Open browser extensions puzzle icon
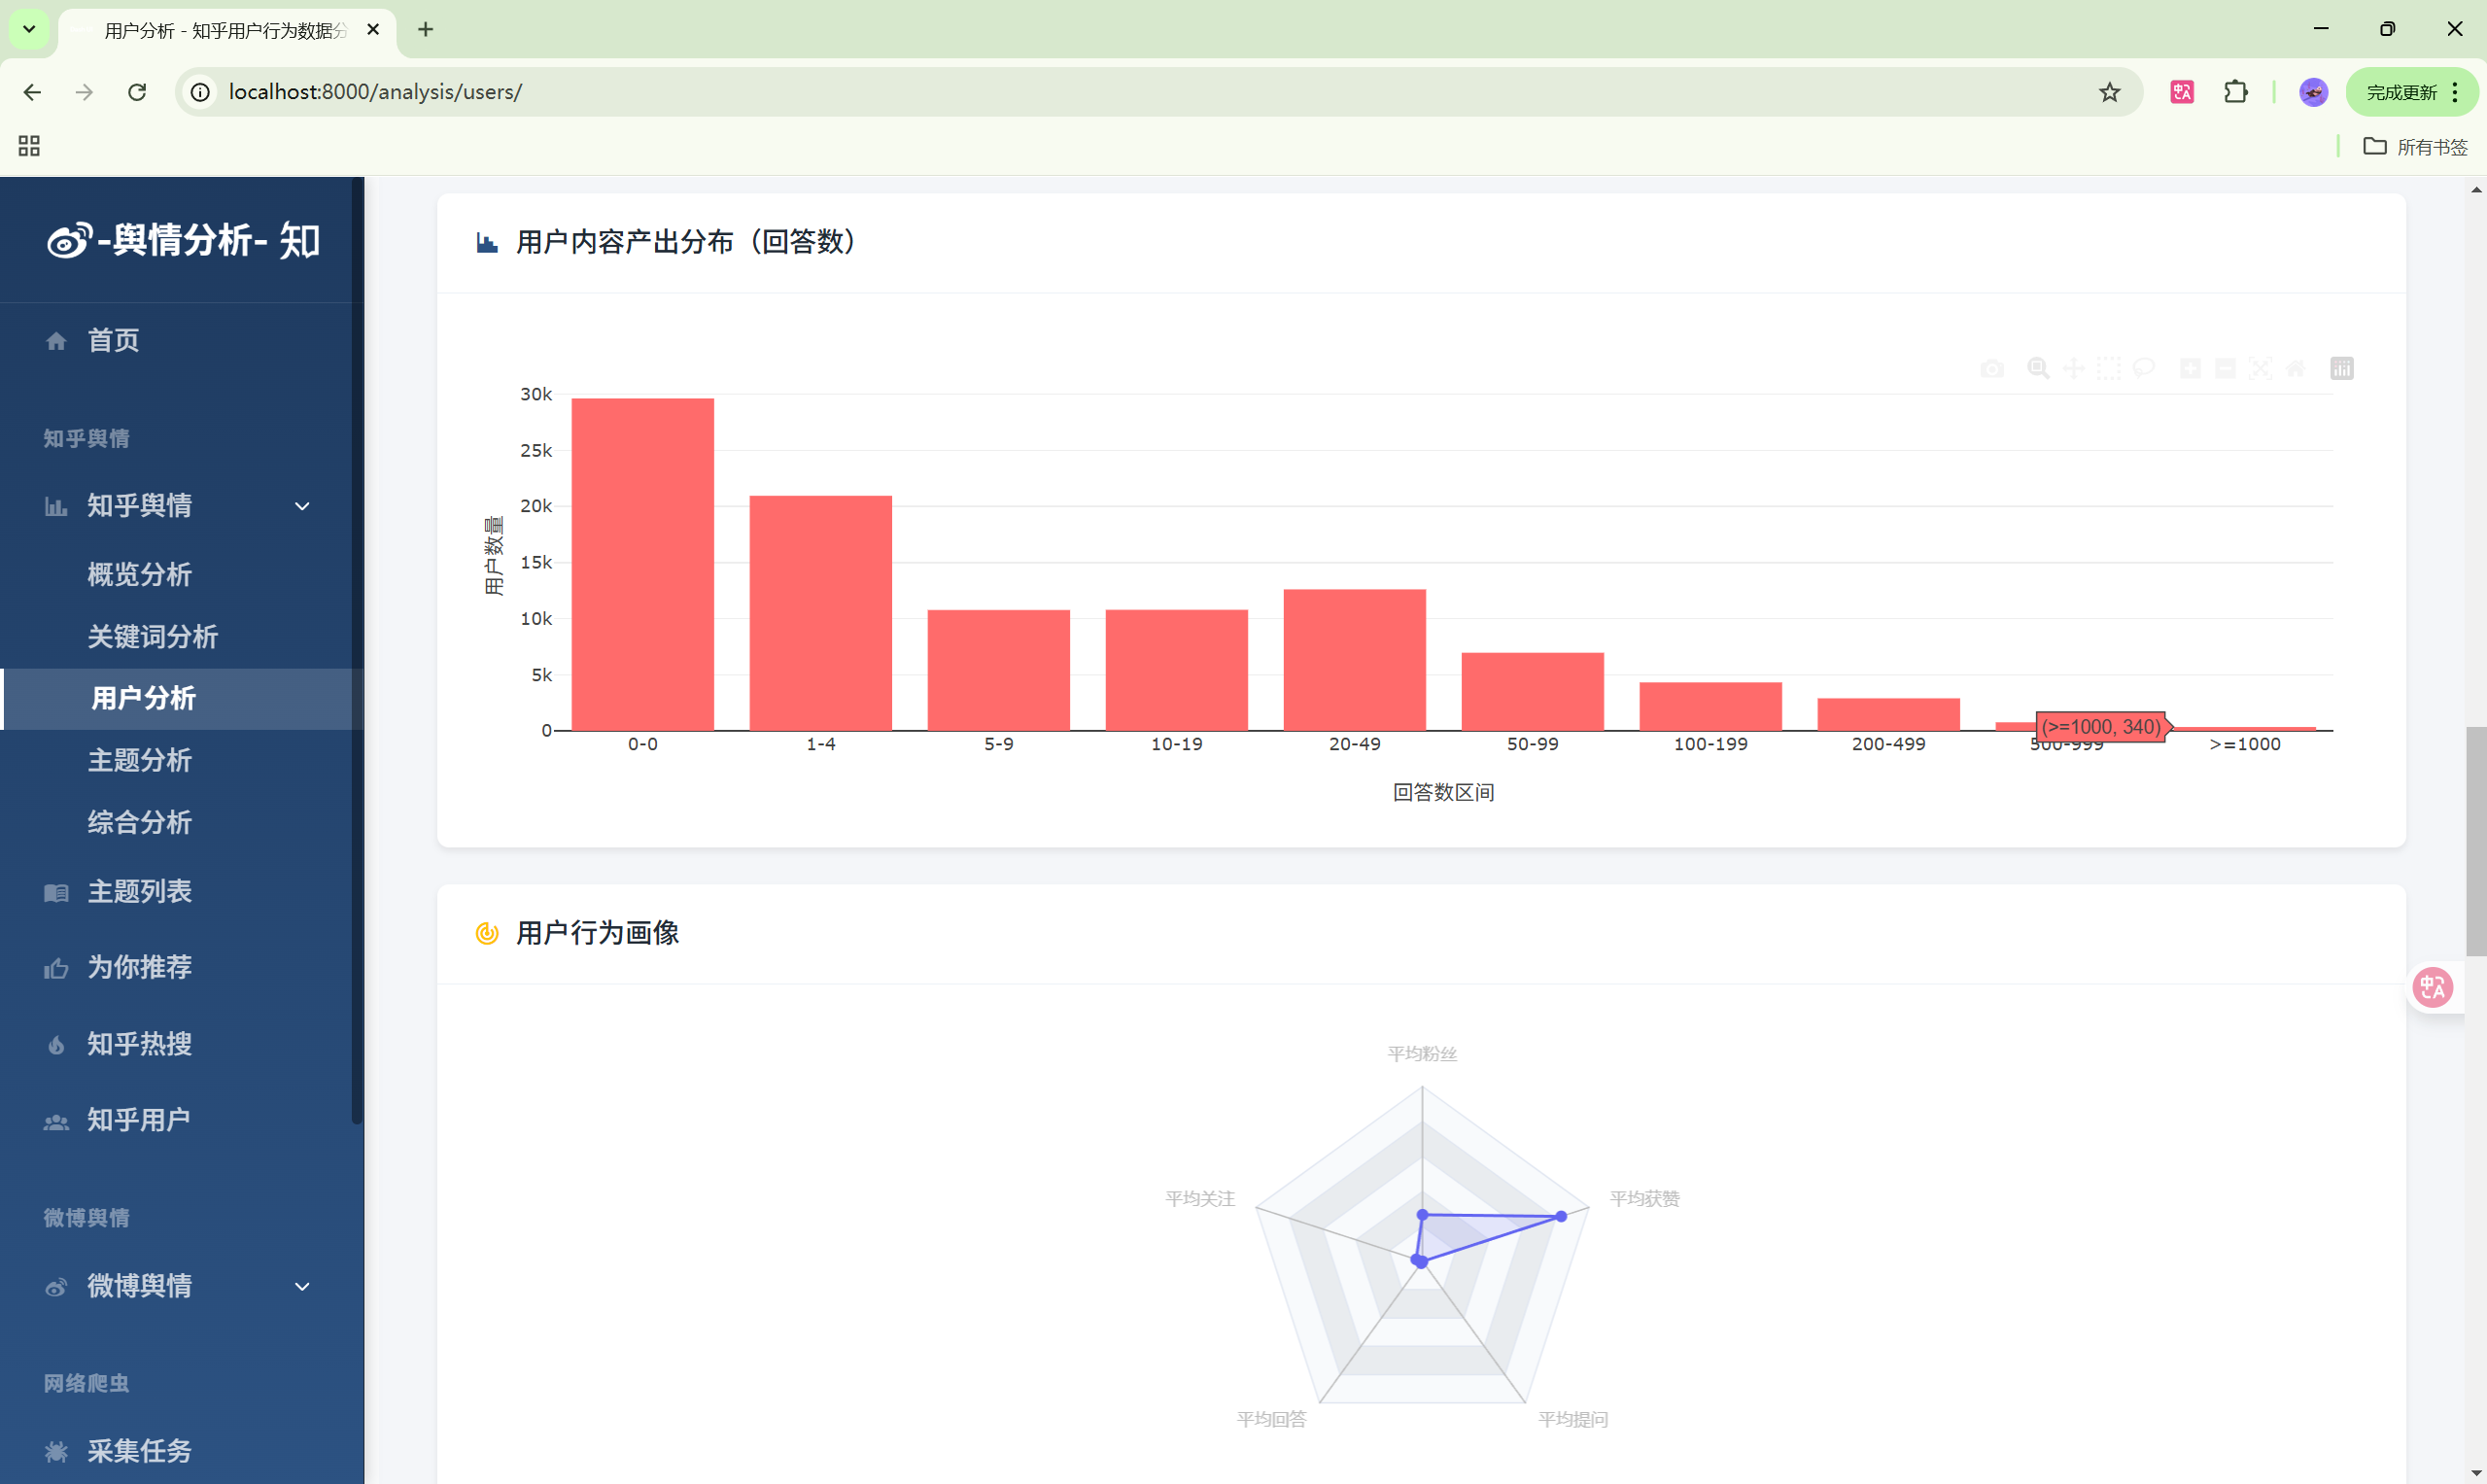This screenshot has height=1484, width=2487. (2235, 92)
